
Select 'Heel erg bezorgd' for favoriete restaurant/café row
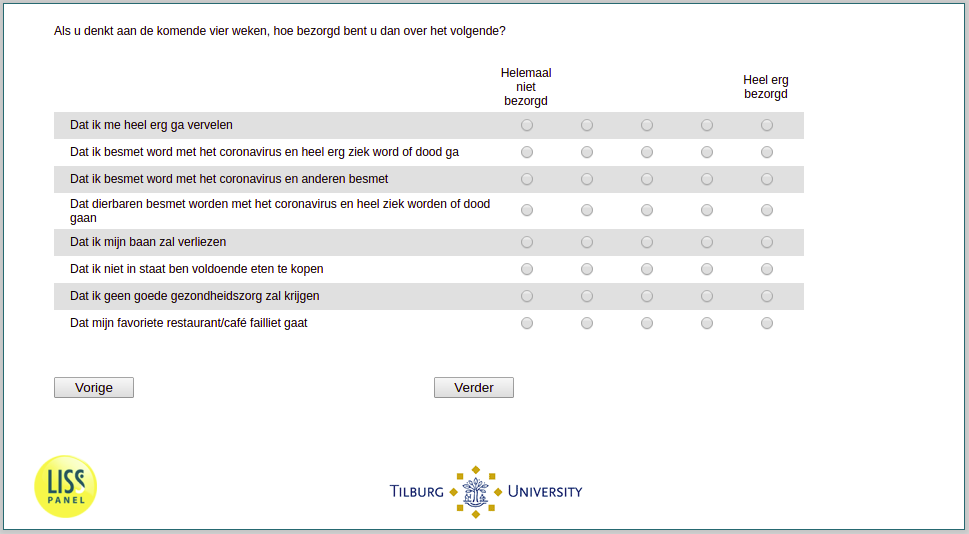[767, 323]
